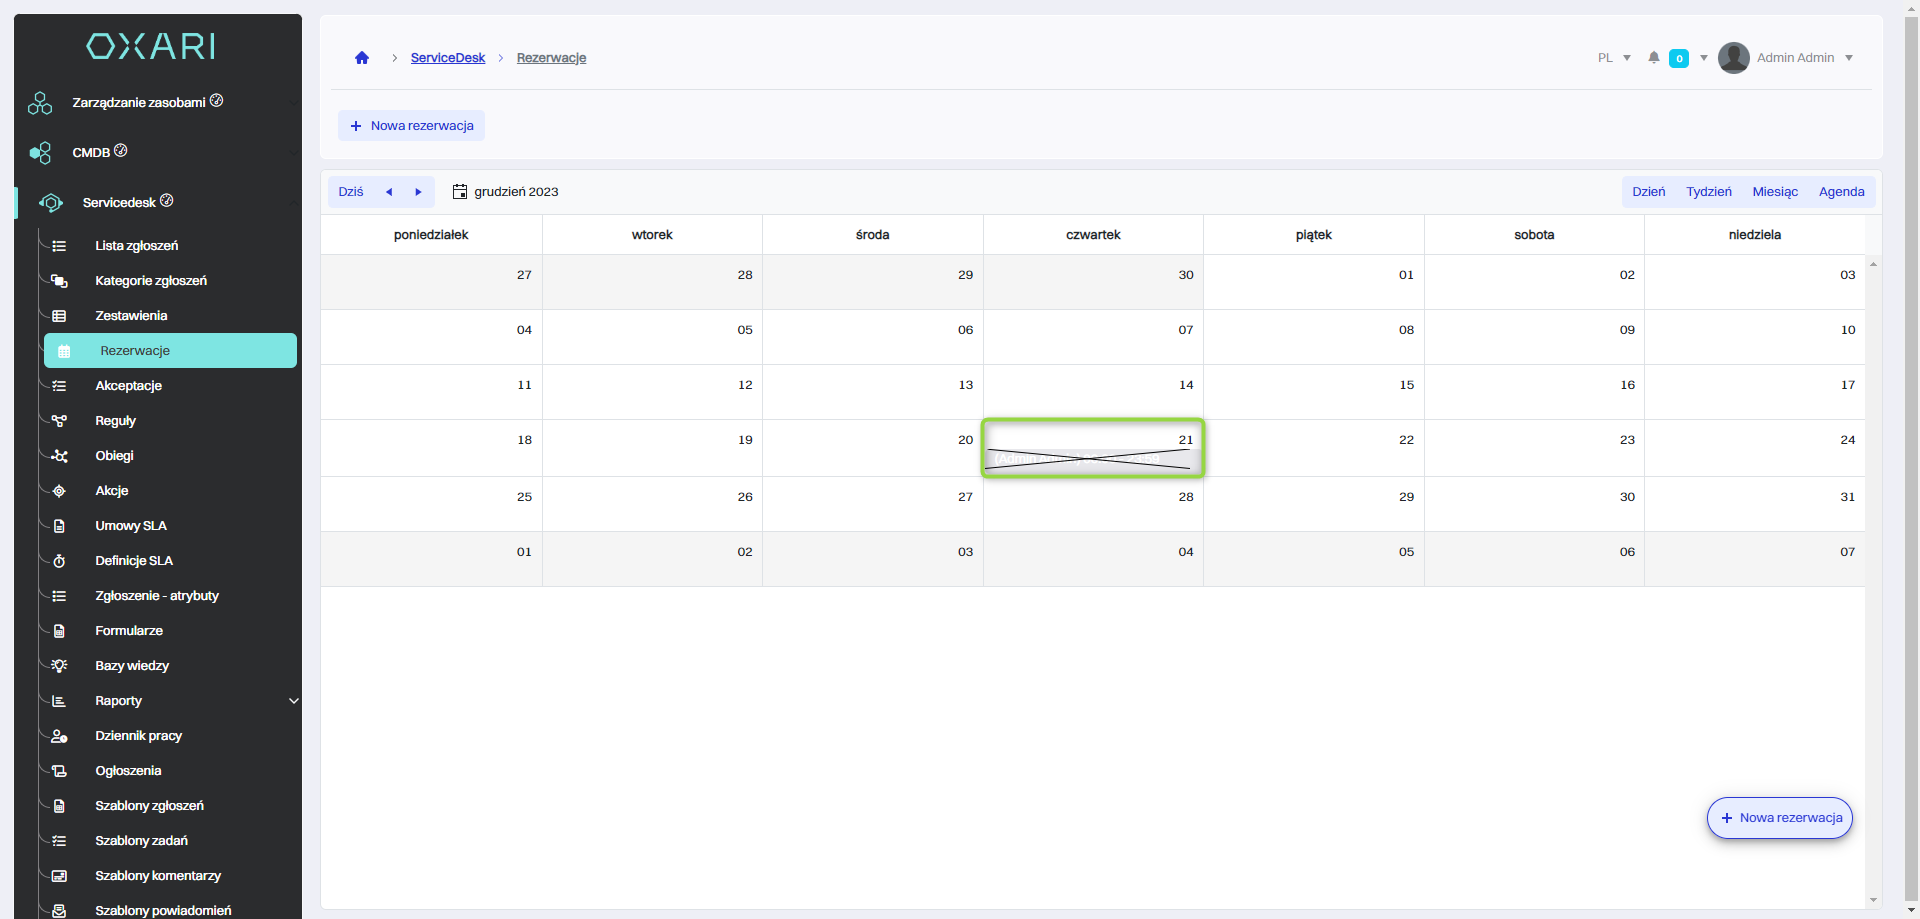Open the PL language dropdown

click(1614, 58)
